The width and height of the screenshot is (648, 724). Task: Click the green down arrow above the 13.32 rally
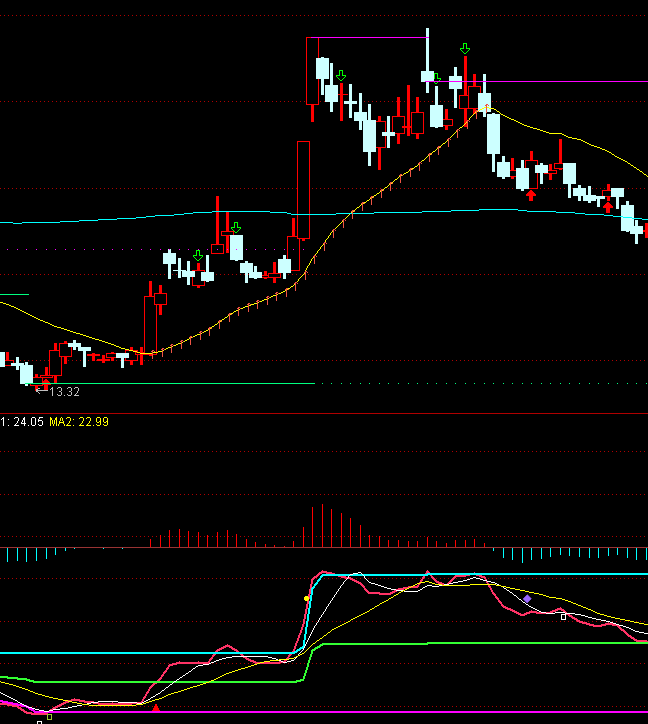[x=235, y=228]
